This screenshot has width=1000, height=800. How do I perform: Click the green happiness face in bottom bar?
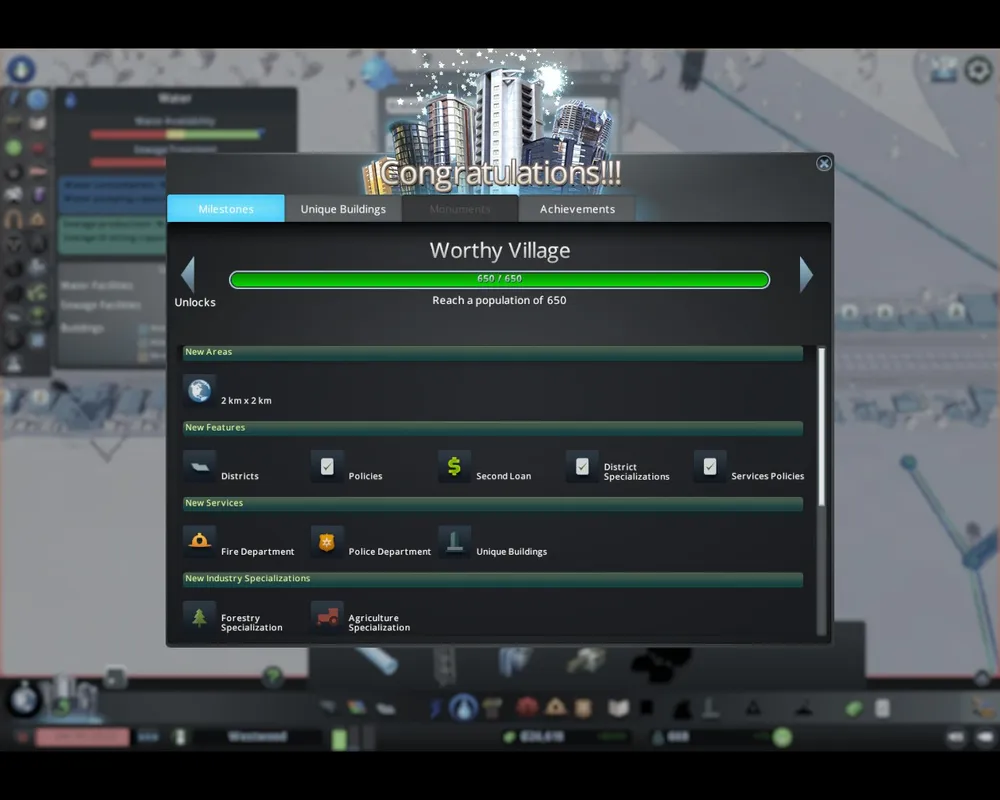click(782, 737)
